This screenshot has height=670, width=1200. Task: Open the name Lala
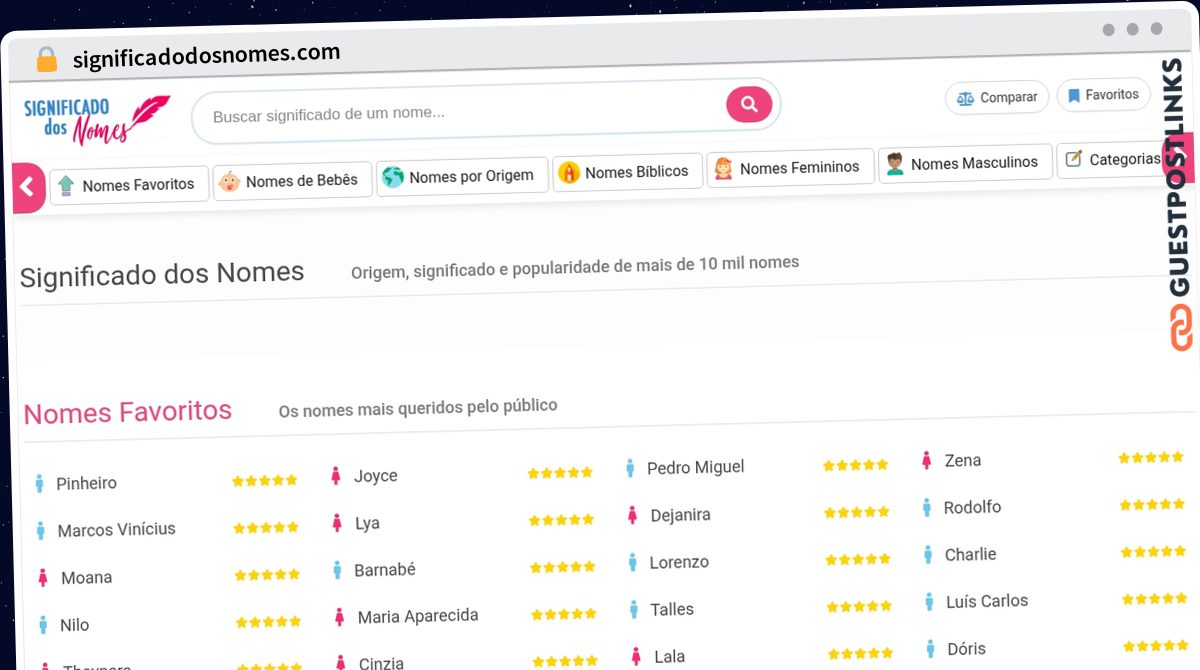(x=670, y=657)
